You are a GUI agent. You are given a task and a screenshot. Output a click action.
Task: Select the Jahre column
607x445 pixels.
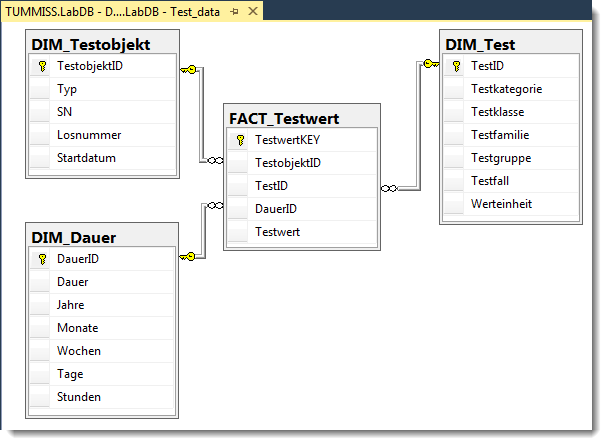102,305
